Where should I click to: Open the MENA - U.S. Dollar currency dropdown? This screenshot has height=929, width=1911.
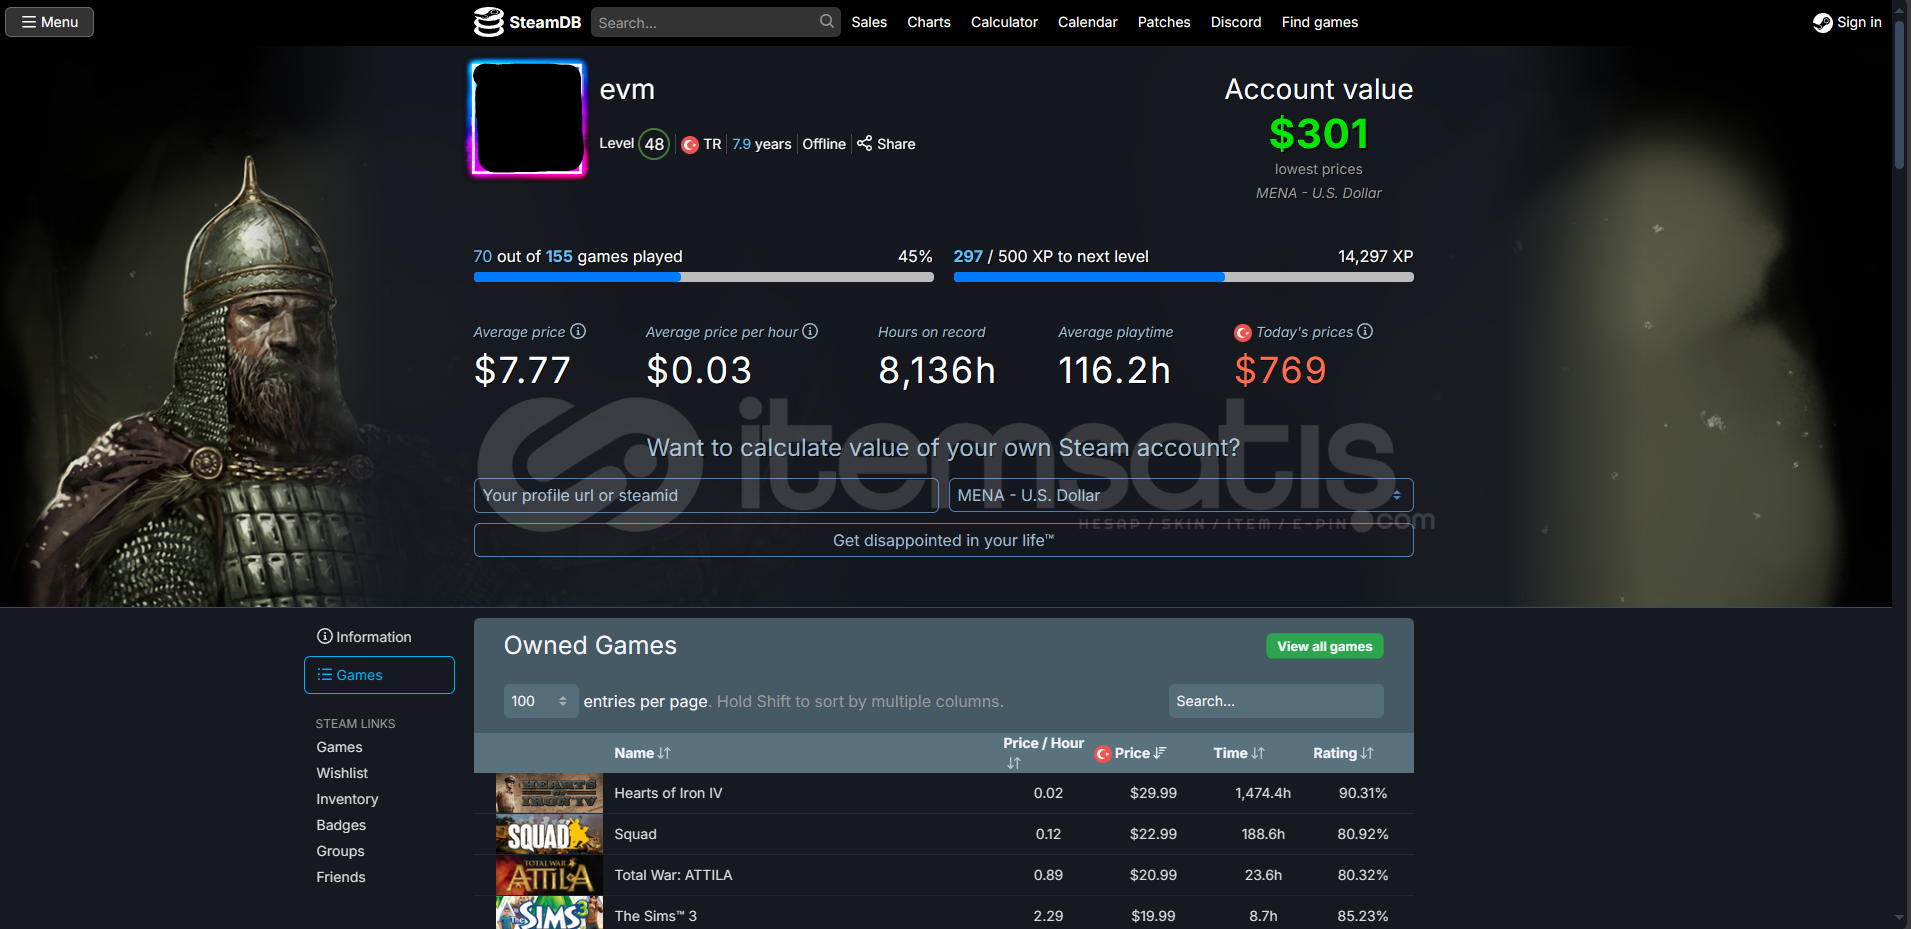(1181, 495)
